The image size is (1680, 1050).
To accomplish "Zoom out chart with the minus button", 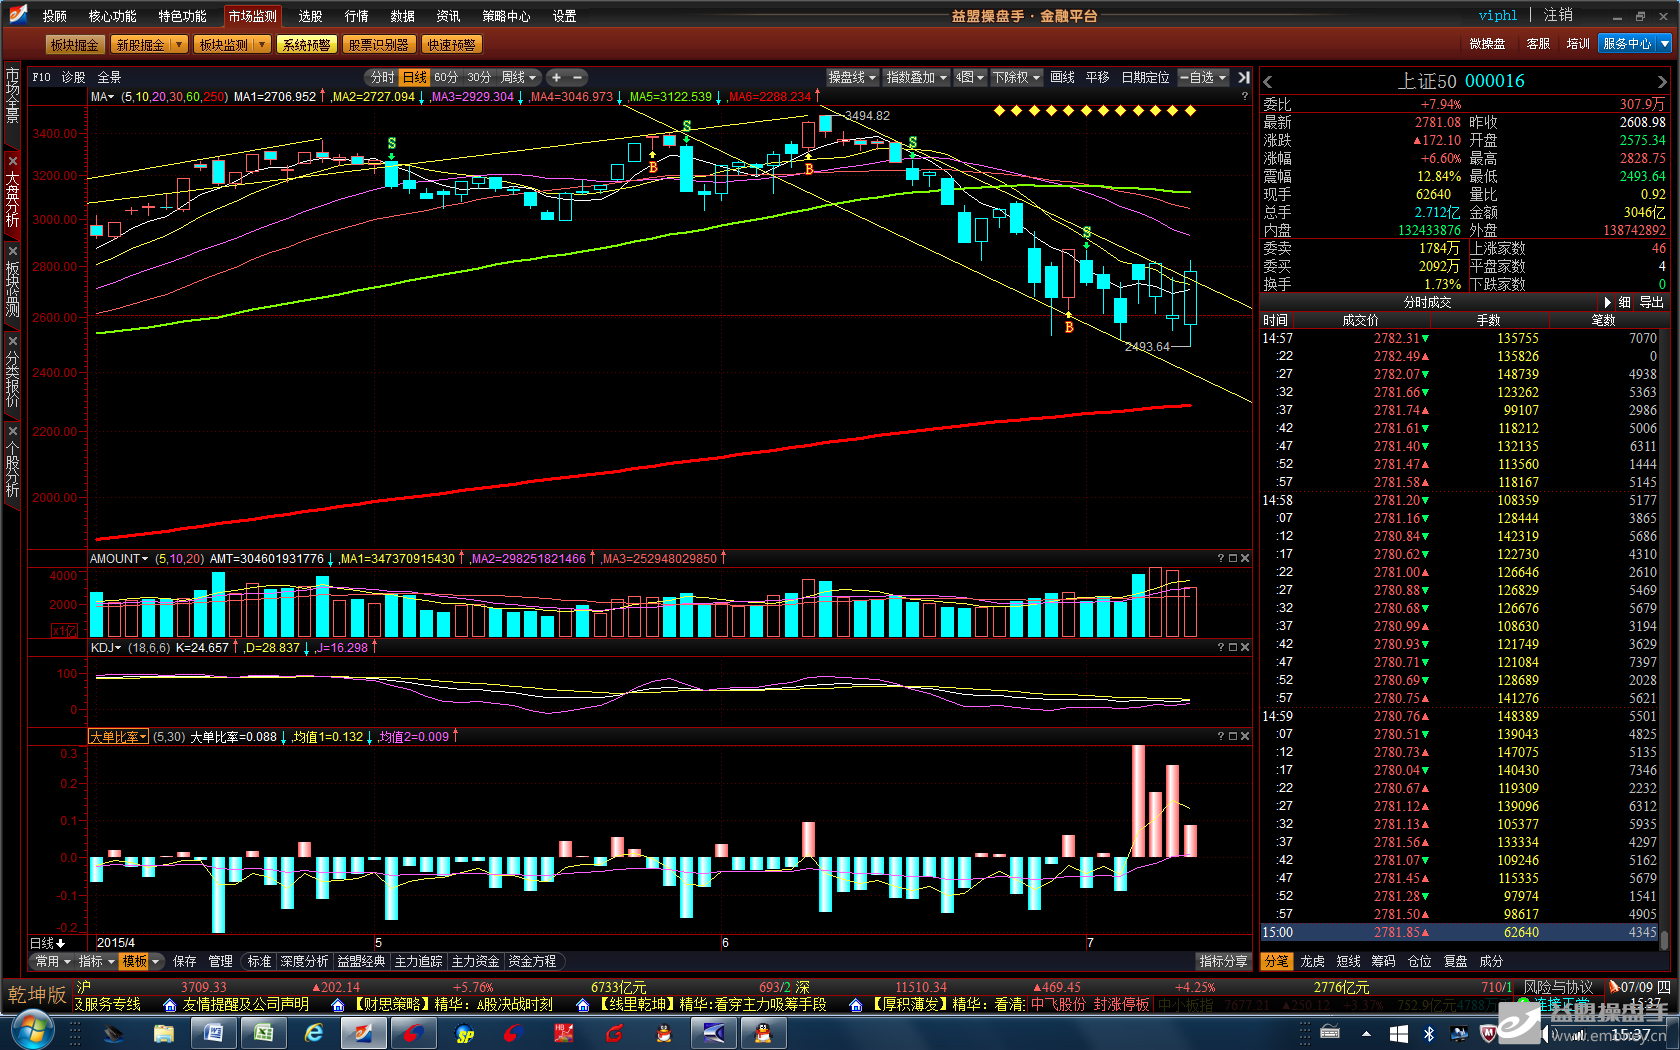I will pyautogui.click(x=577, y=77).
